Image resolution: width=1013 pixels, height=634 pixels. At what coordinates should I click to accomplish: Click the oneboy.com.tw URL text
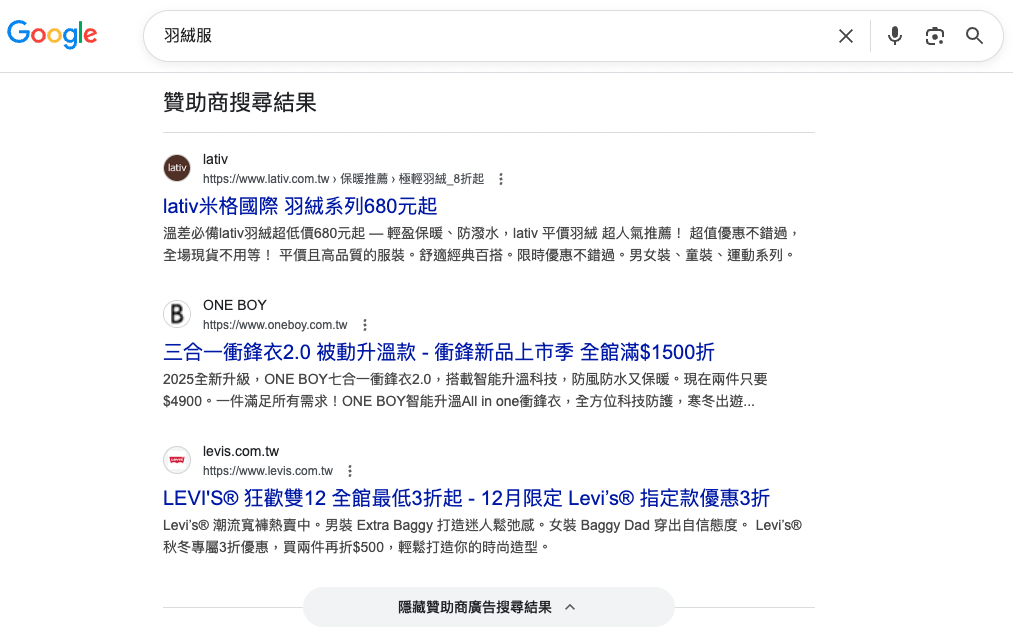[275, 324]
